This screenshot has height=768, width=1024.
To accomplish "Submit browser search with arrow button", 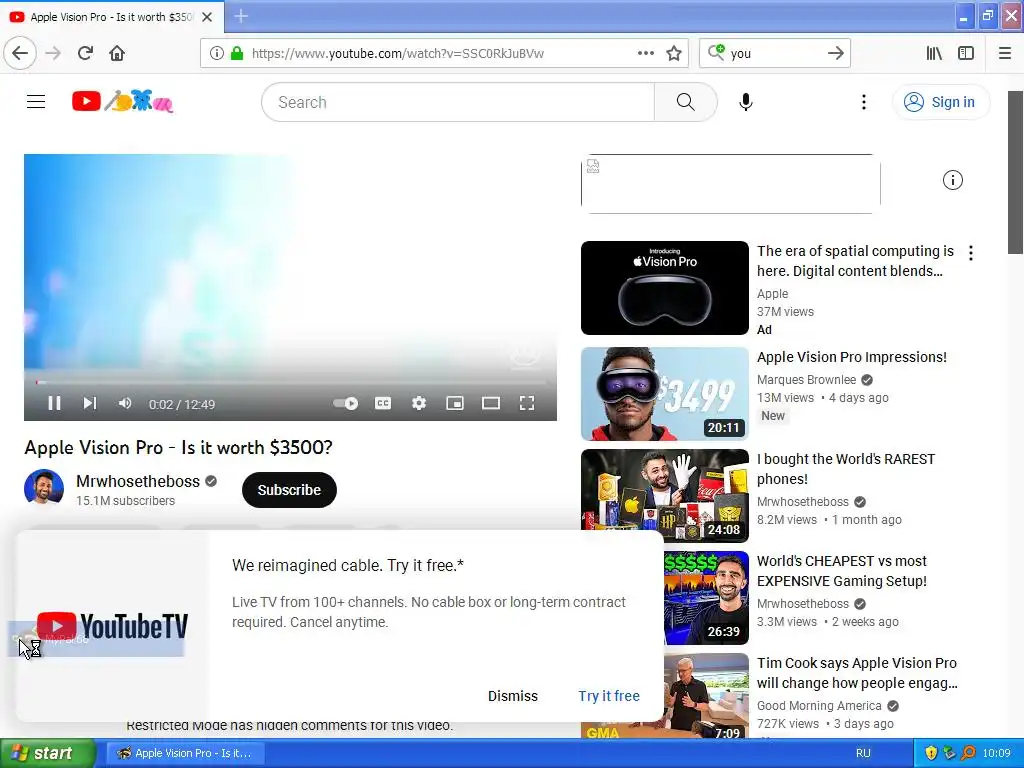I will point(836,54).
